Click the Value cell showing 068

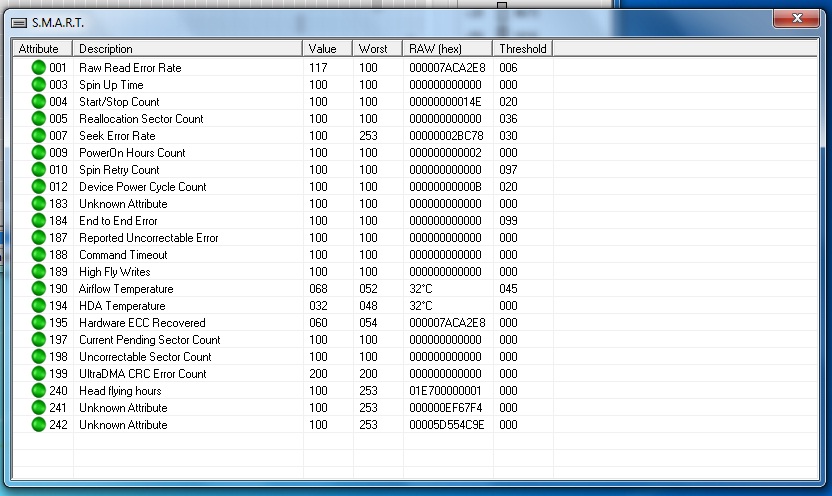[318, 289]
